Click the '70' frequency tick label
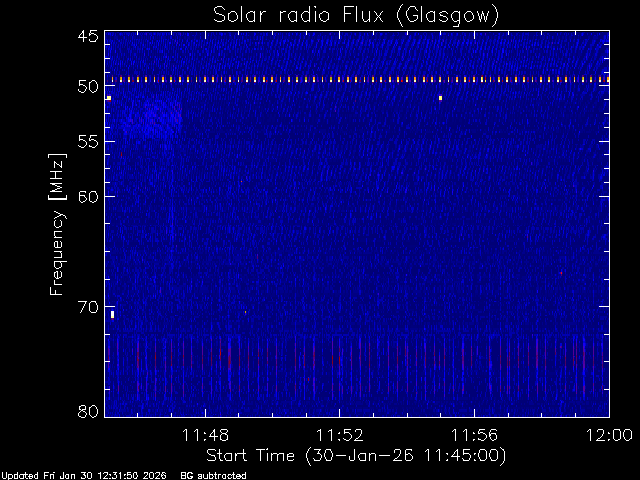Screen dimensions: 640x480 click(x=88, y=307)
